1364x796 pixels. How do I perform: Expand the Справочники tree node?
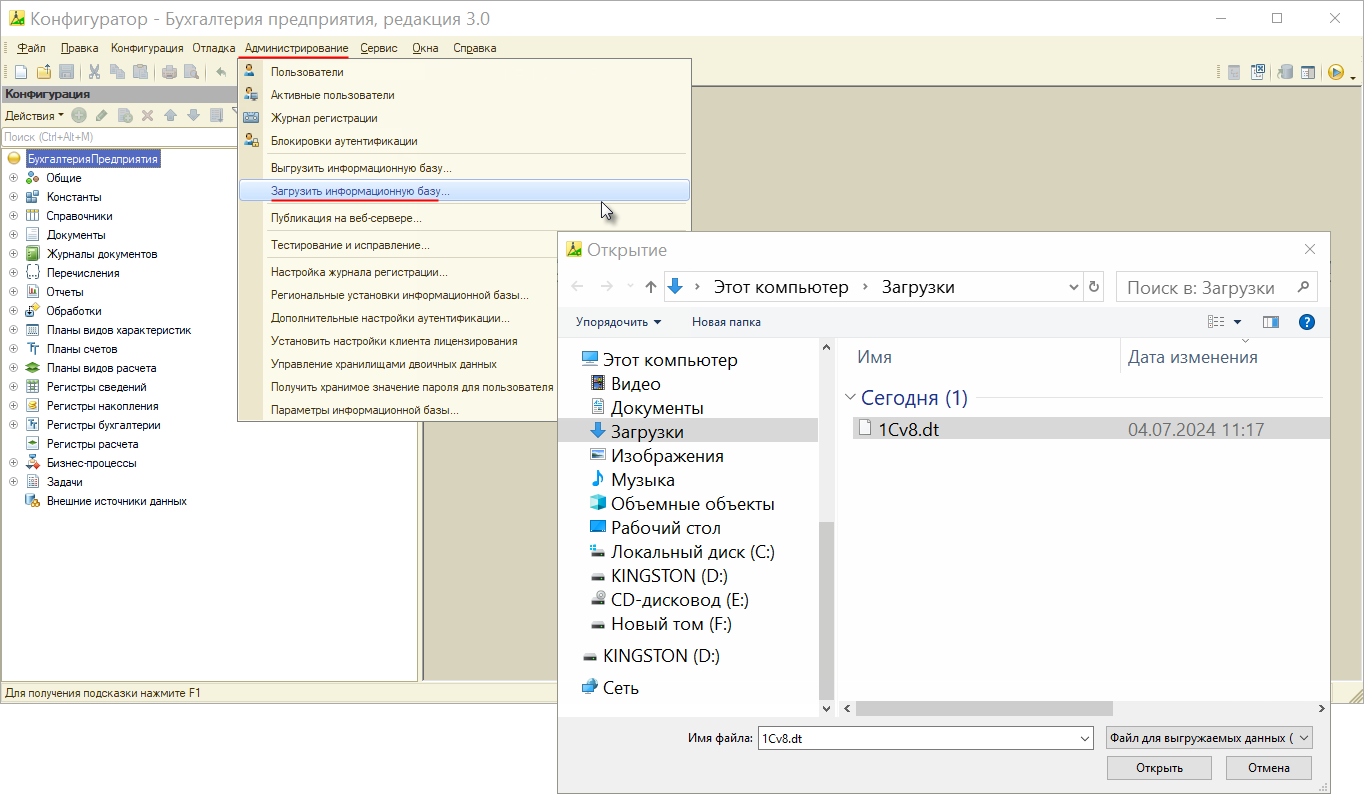[x=13, y=216]
